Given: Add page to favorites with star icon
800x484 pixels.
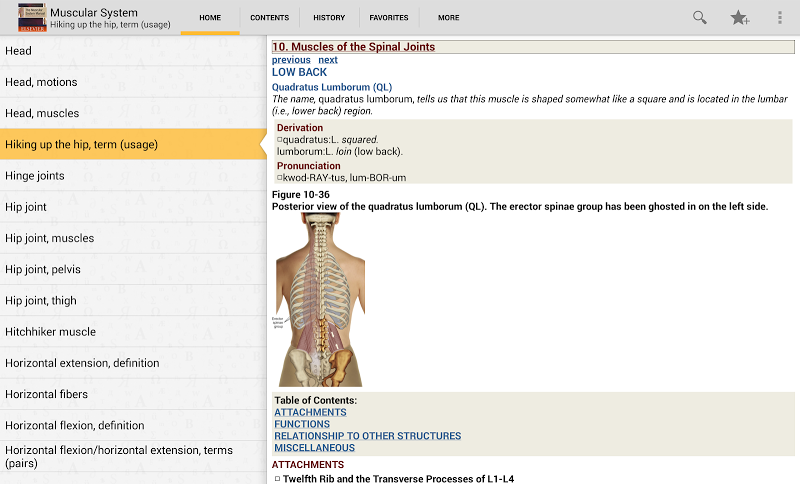Looking at the screenshot, I should pos(740,17).
